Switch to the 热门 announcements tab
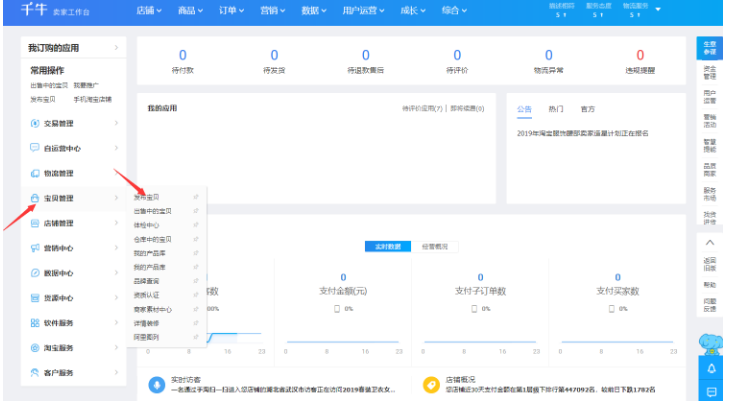This screenshot has width=729, height=404. point(555,108)
